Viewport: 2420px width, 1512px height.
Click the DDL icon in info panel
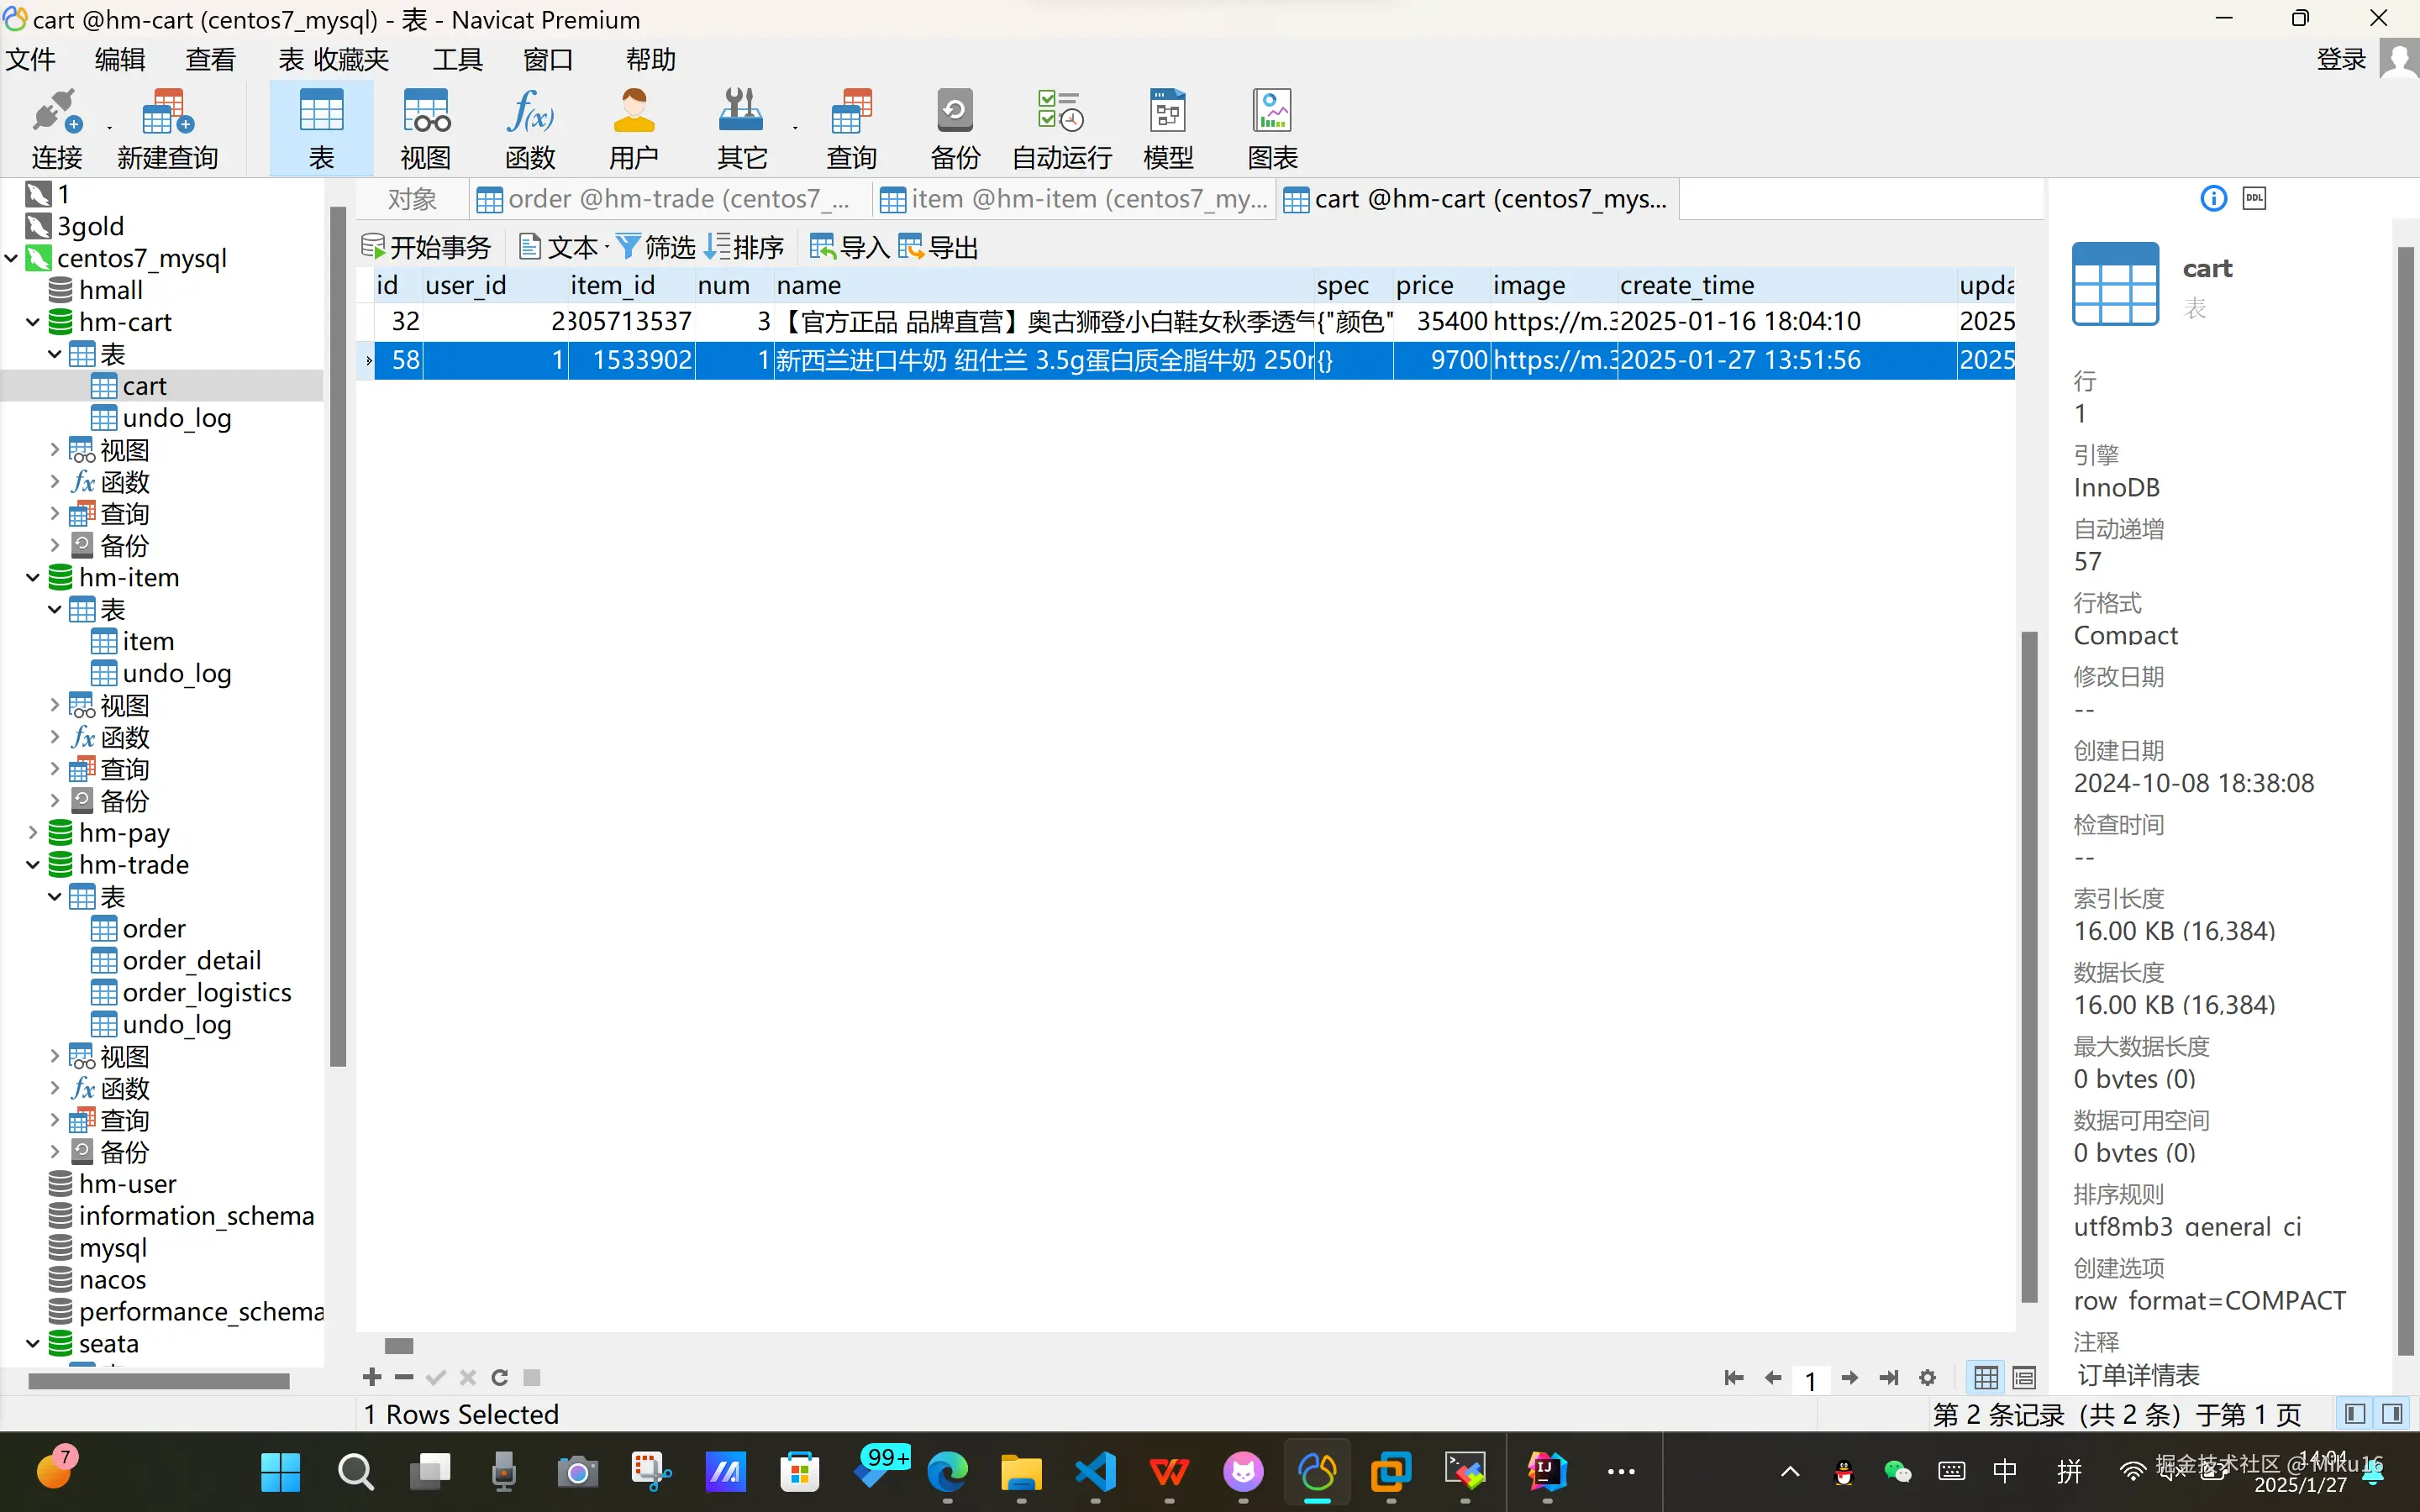coord(2254,198)
